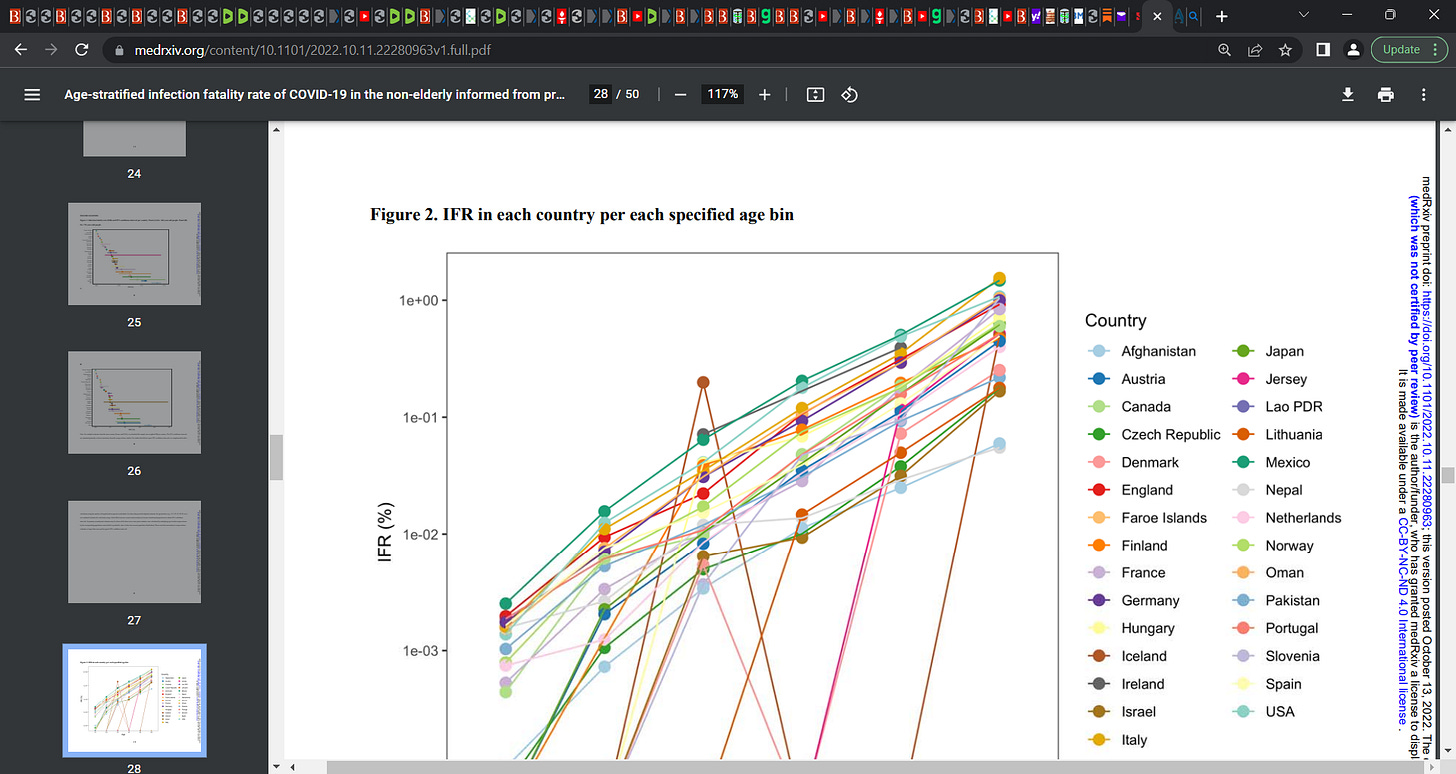Open page 26 thumbnail

coord(134,402)
